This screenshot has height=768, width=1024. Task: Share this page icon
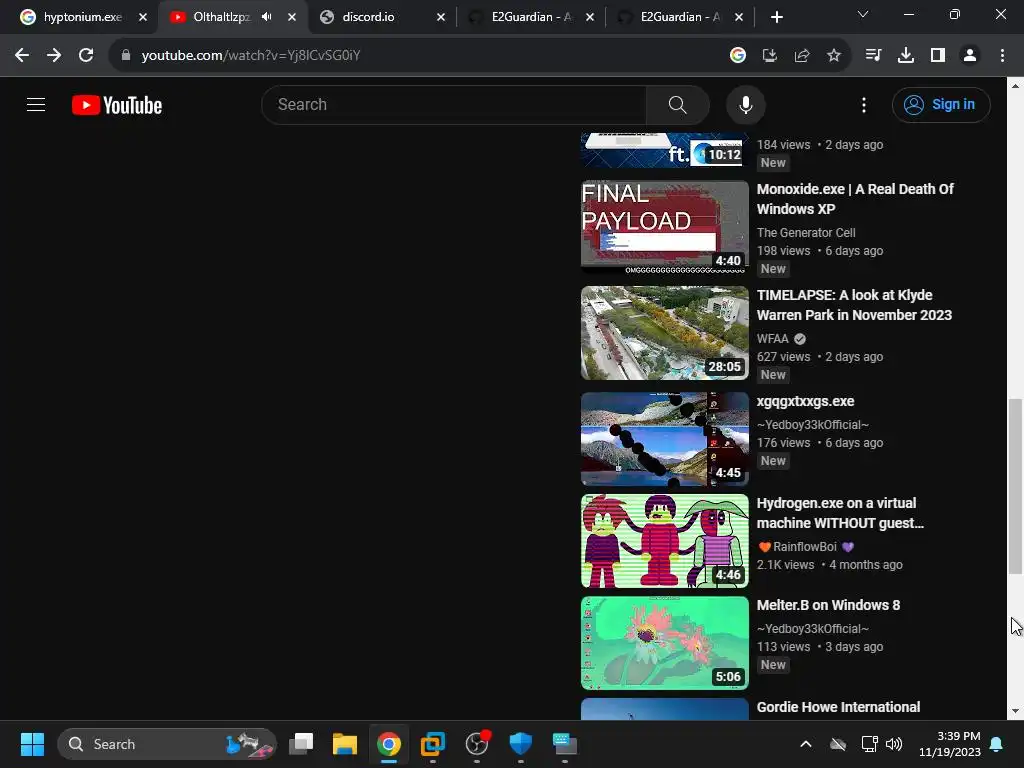point(802,56)
